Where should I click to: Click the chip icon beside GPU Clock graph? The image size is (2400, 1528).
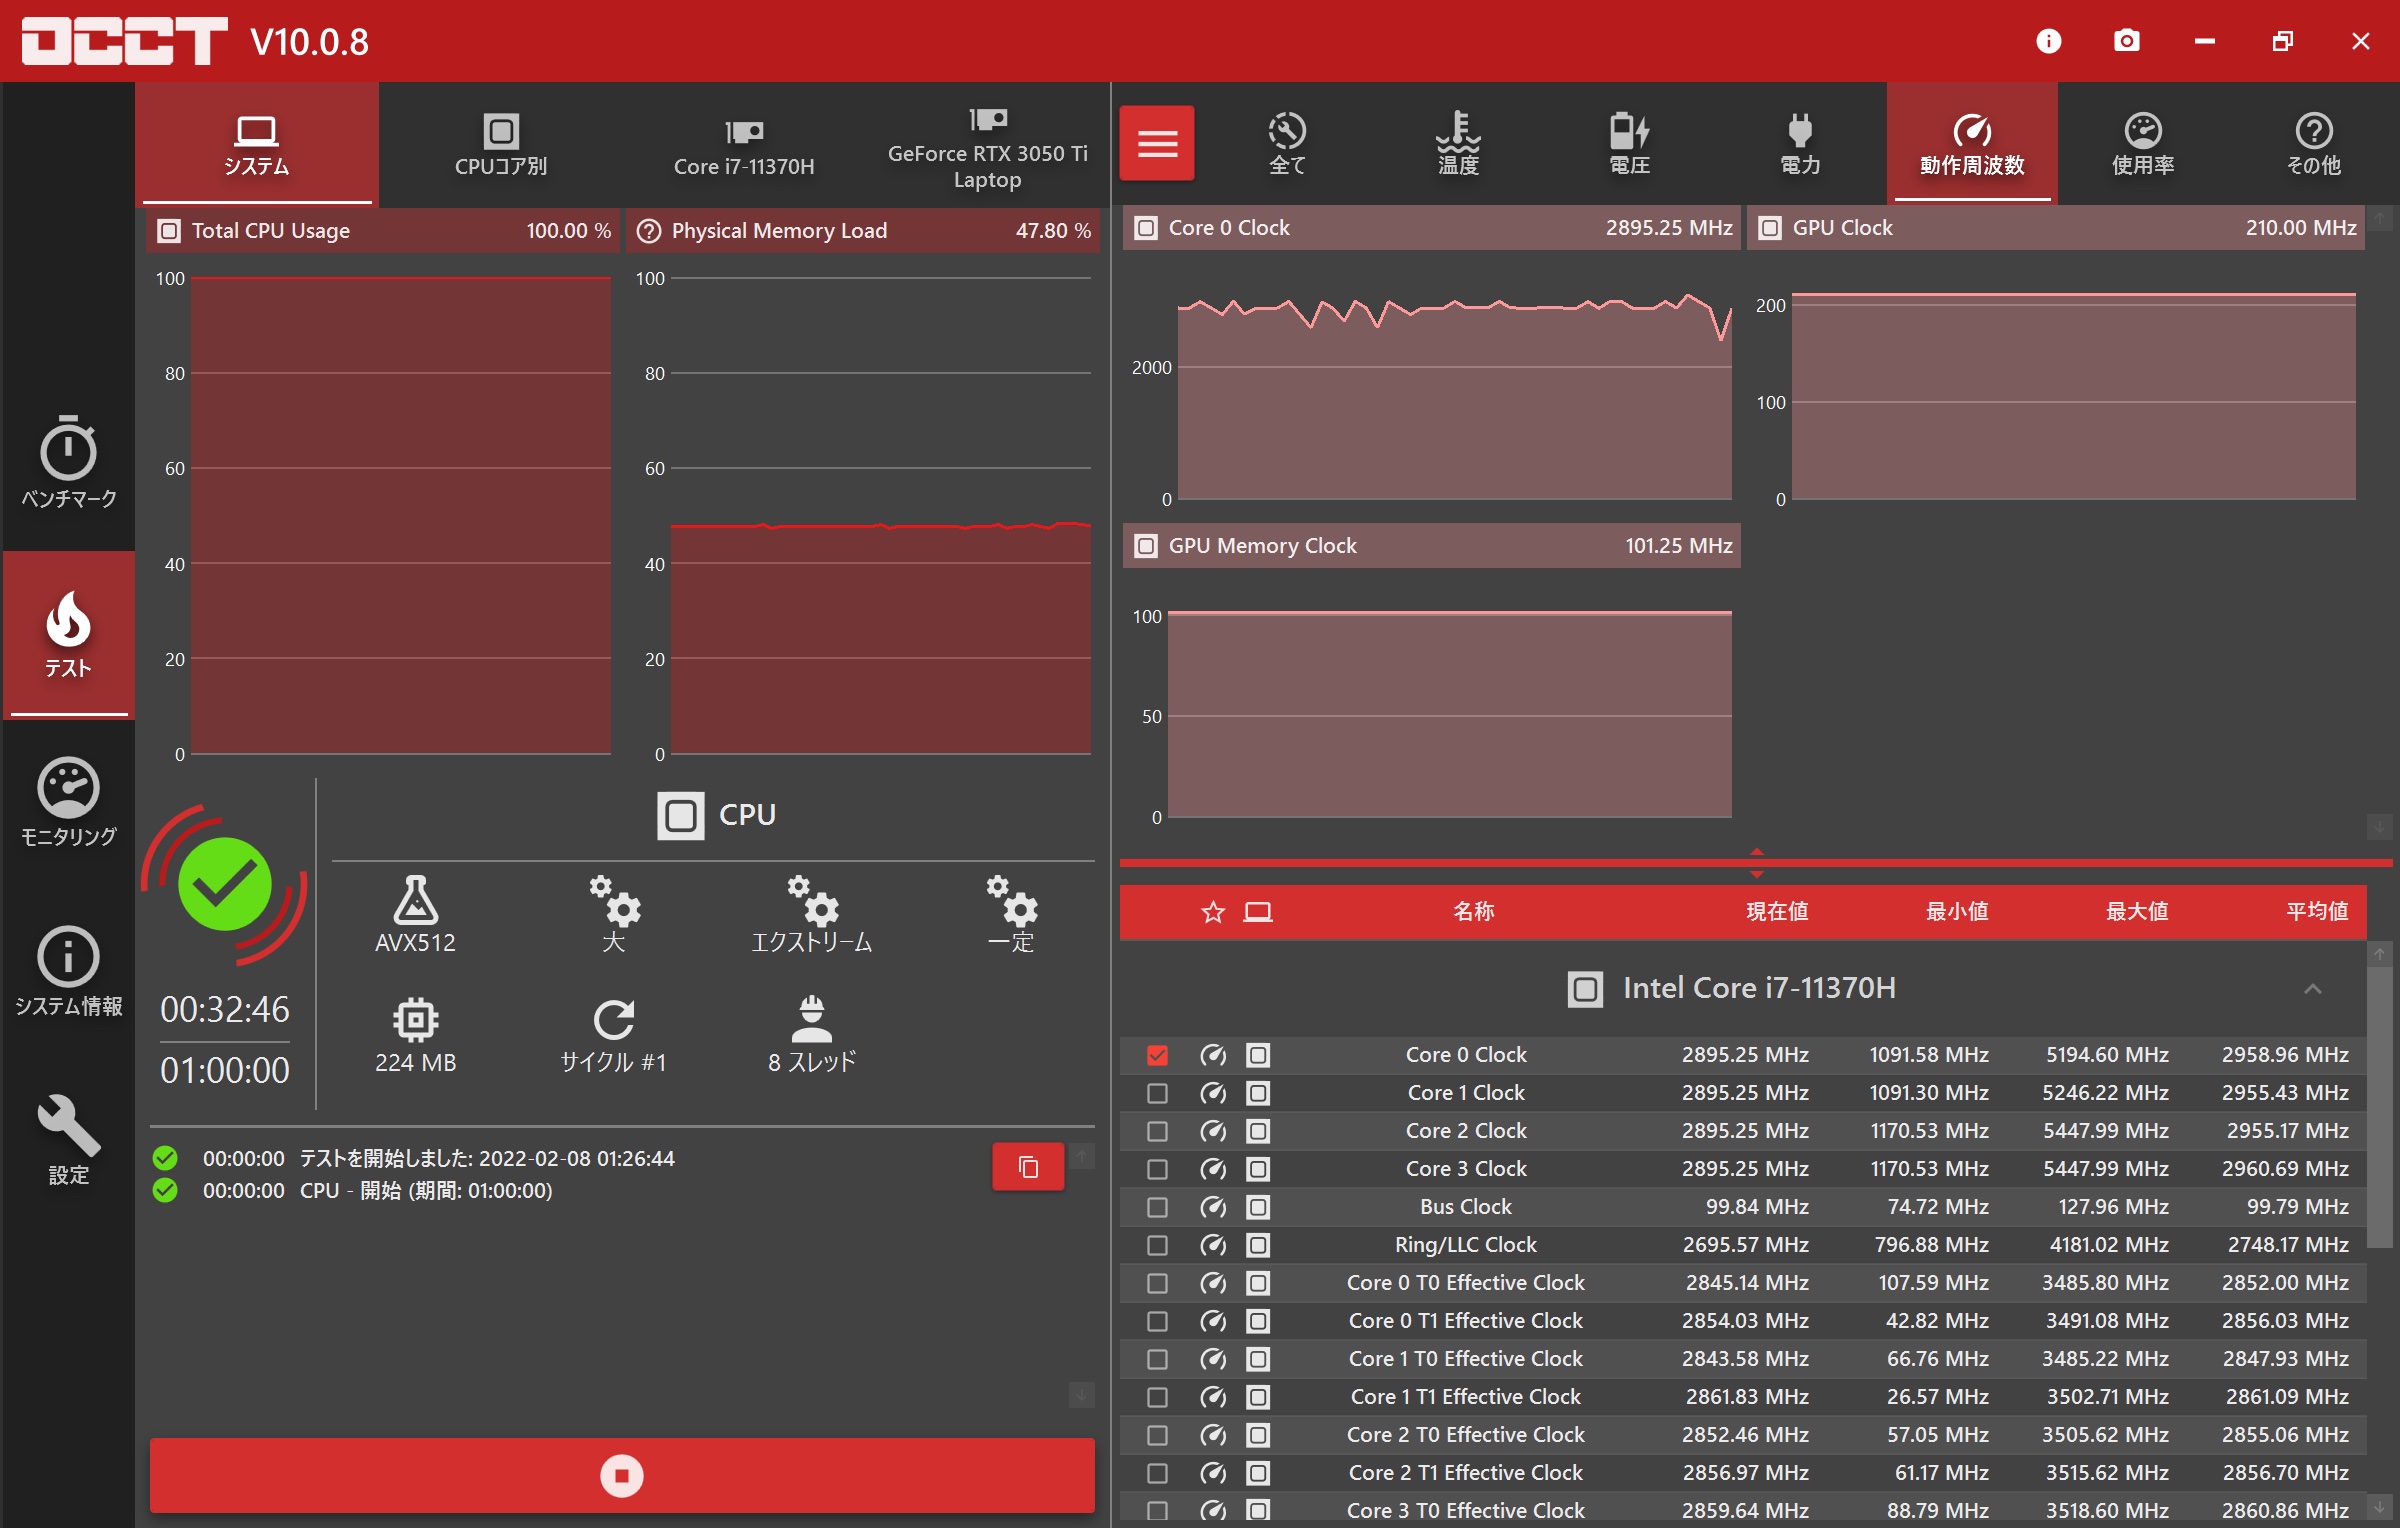point(1770,228)
